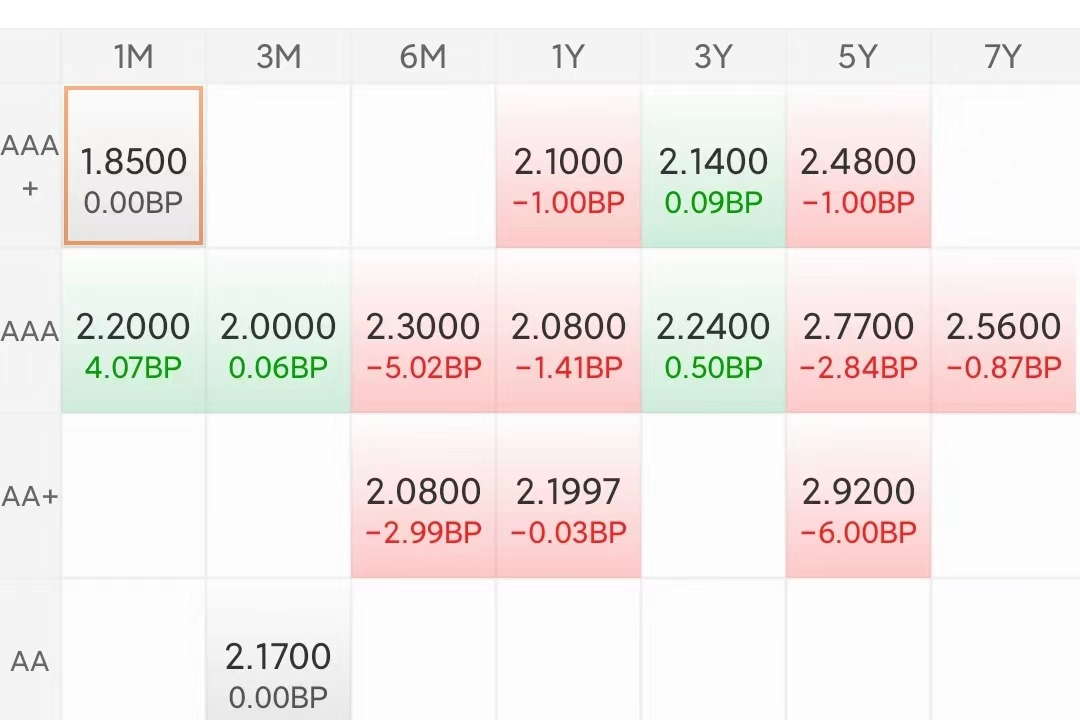This screenshot has width=1080, height=720.
Task: Select the AAA+ rating row label
Action: click(x=30, y=166)
